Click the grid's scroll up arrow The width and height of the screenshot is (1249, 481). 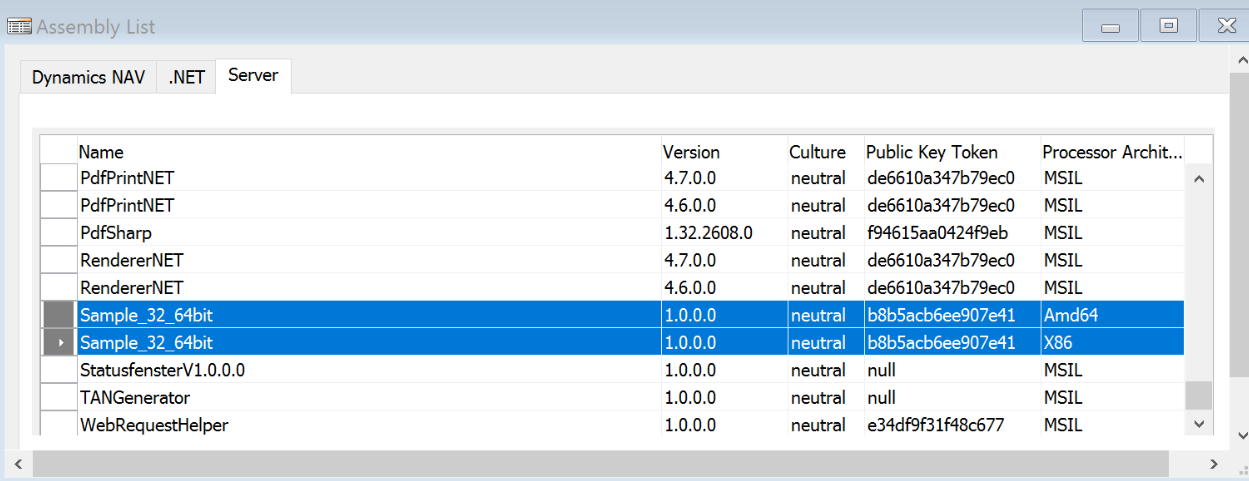pyautogui.click(x=1199, y=178)
